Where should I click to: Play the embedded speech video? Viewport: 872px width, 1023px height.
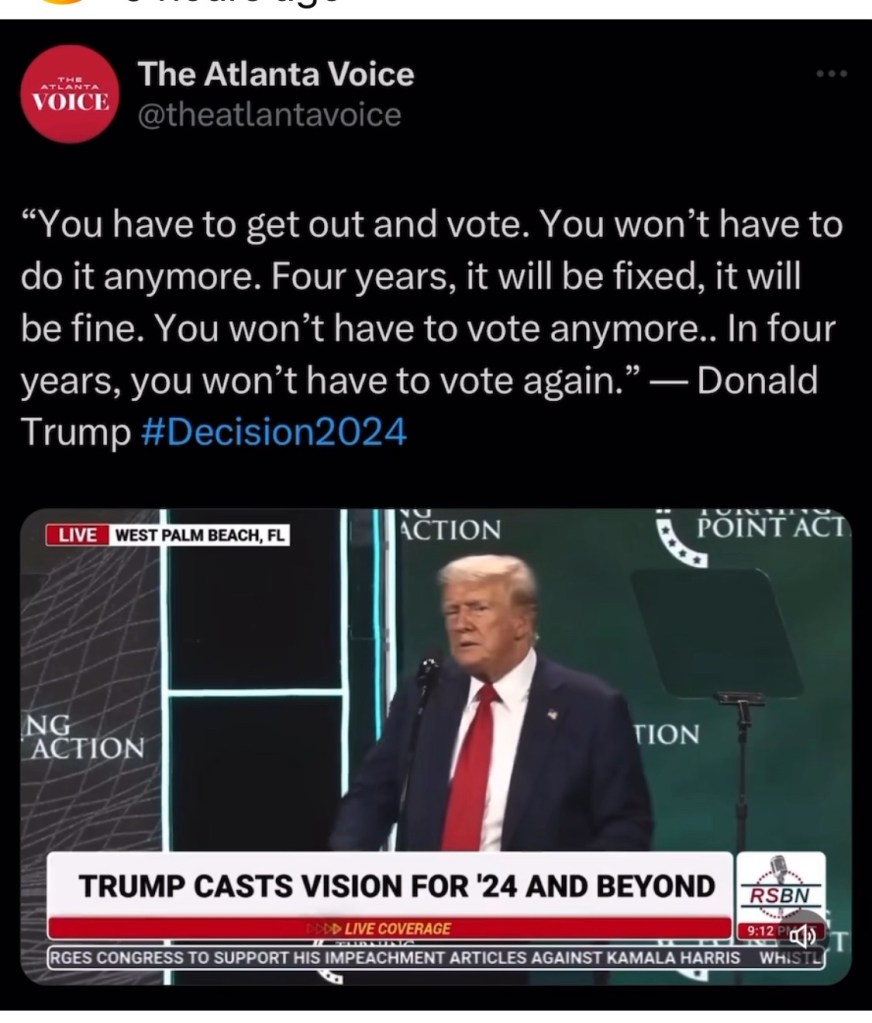436,746
